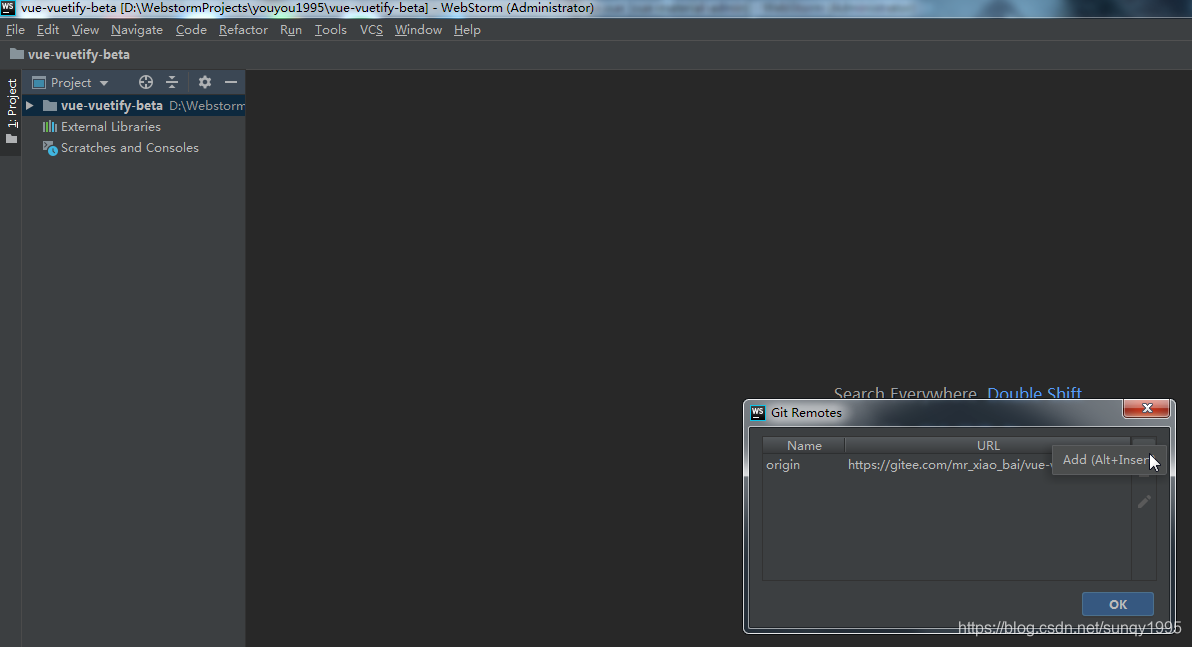Open the Window menu
This screenshot has width=1192, height=647.
coord(418,30)
